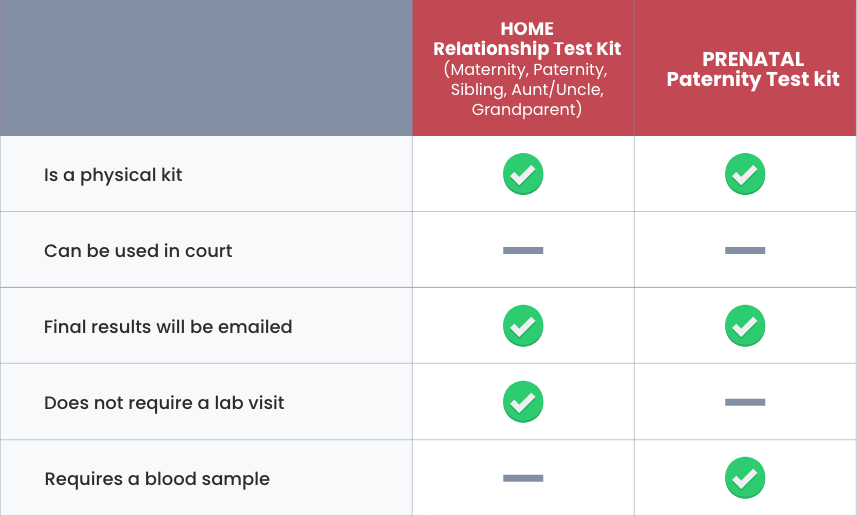The height and width of the screenshot is (516, 857).
Task: Select the PRENATAL Paternity Test kit header
Action: click(746, 68)
